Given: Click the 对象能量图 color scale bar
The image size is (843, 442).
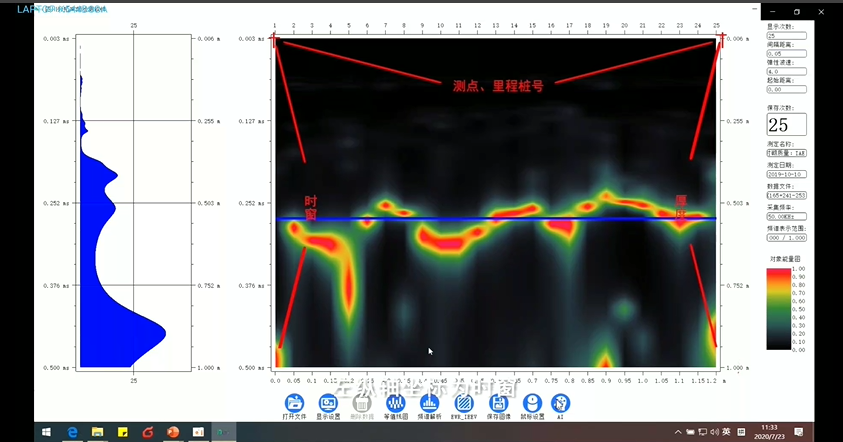Looking at the screenshot, I should pyautogui.click(x=779, y=308).
